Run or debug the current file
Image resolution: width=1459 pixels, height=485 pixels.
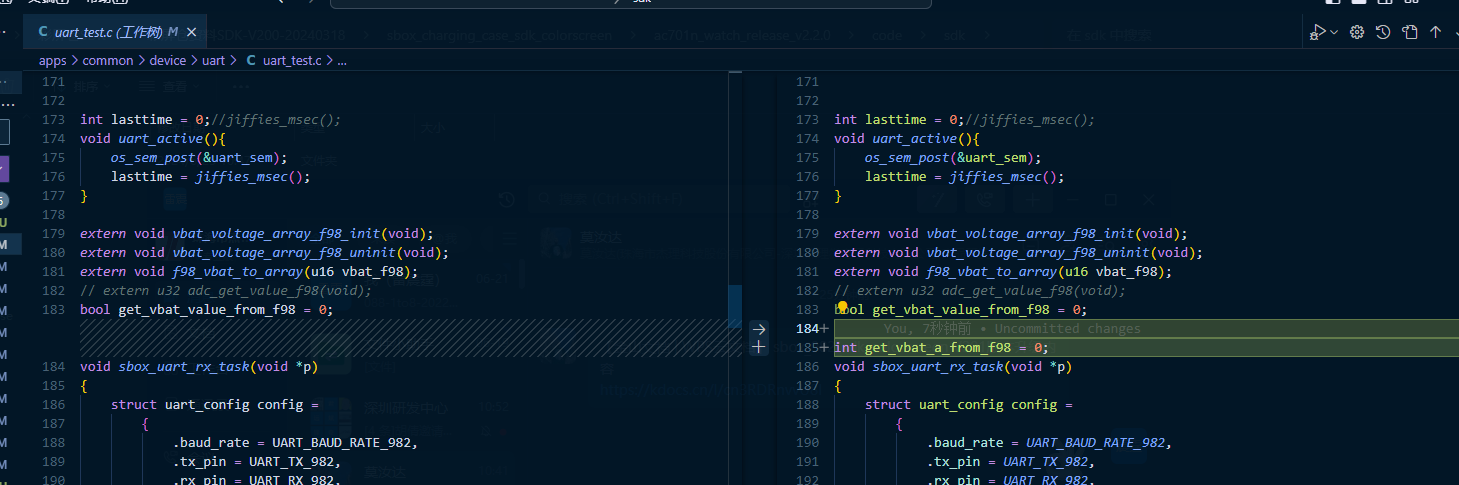tap(1318, 32)
